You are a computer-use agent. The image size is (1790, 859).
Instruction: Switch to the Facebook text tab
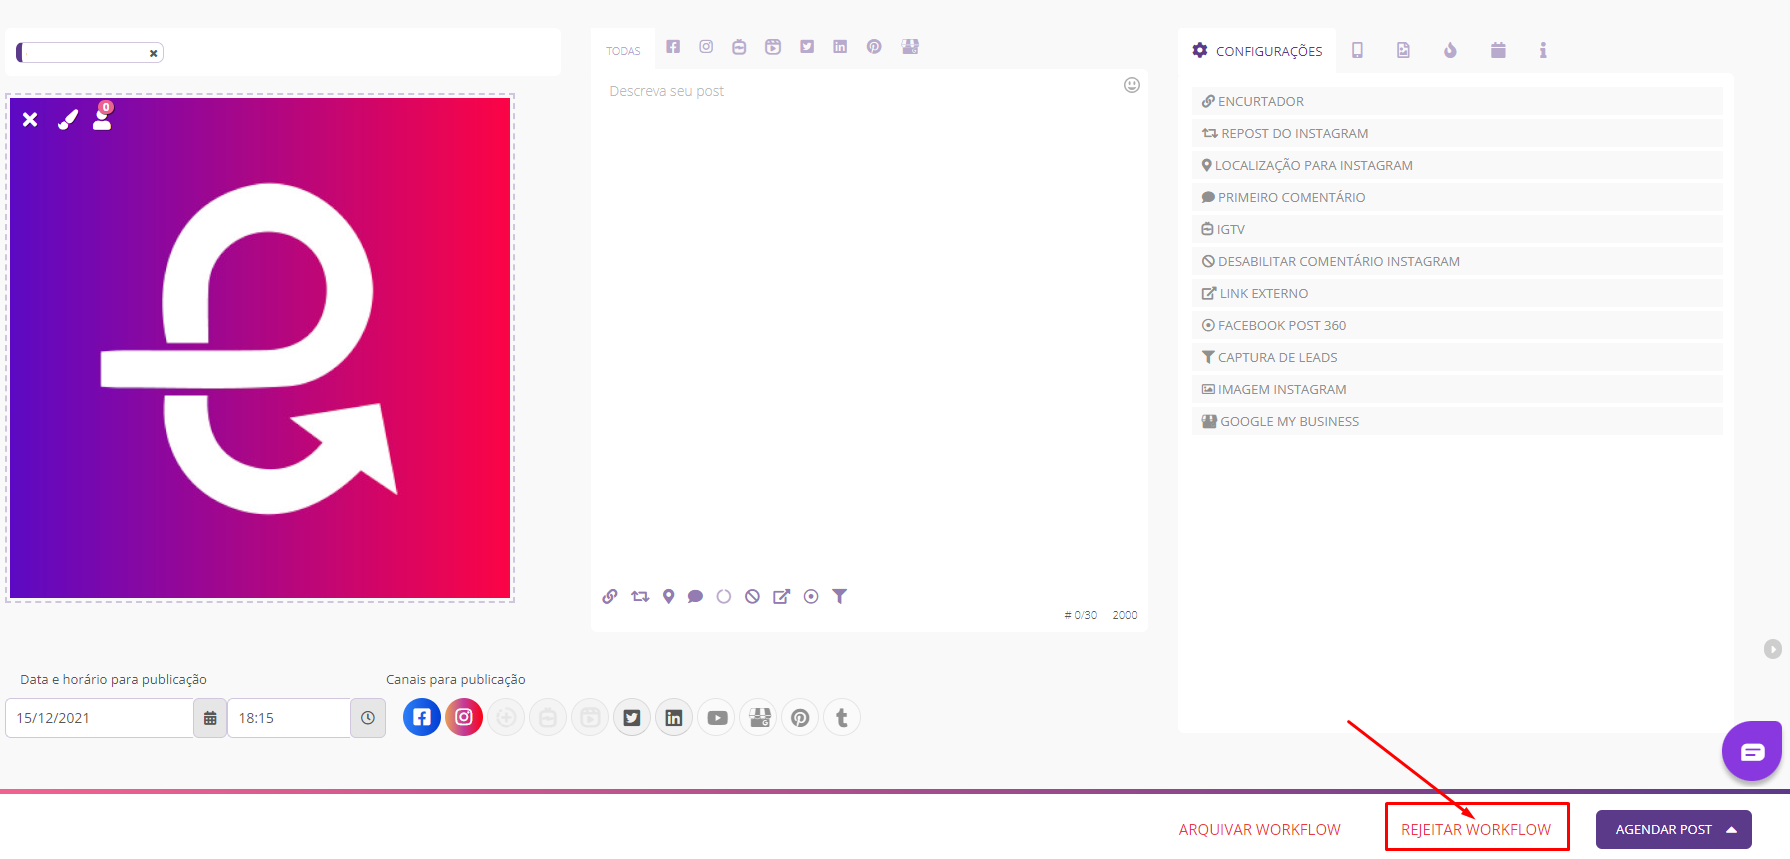coord(673,47)
